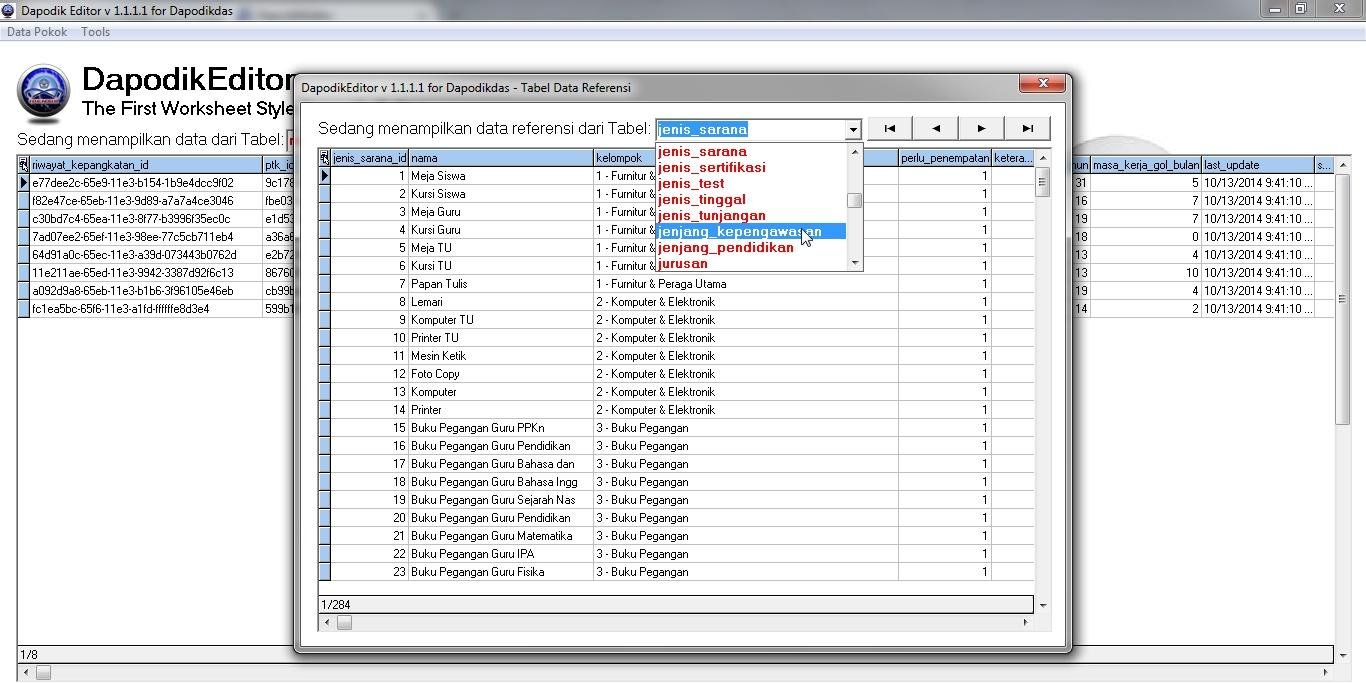Image resolution: width=1366 pixels, height=683 pixels.
Task: Select the Printer TU cell
Action: [x=501, y=338]
